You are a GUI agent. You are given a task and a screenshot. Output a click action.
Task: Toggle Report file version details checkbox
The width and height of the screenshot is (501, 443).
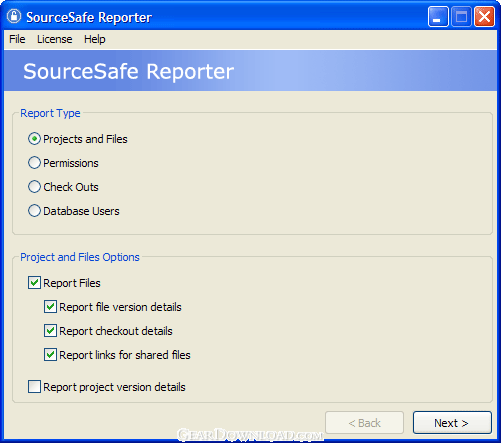point(50,307)
